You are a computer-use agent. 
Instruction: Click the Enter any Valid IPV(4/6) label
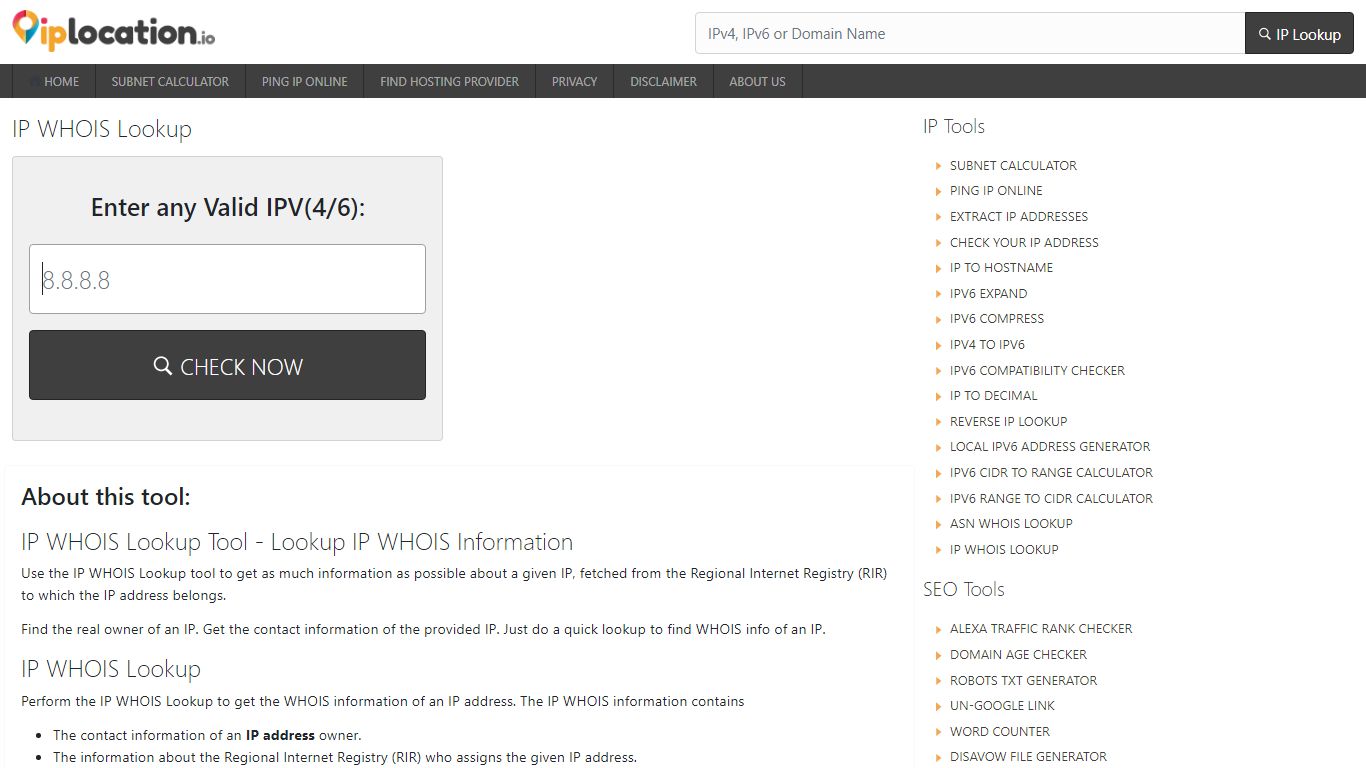pos(228,207)
